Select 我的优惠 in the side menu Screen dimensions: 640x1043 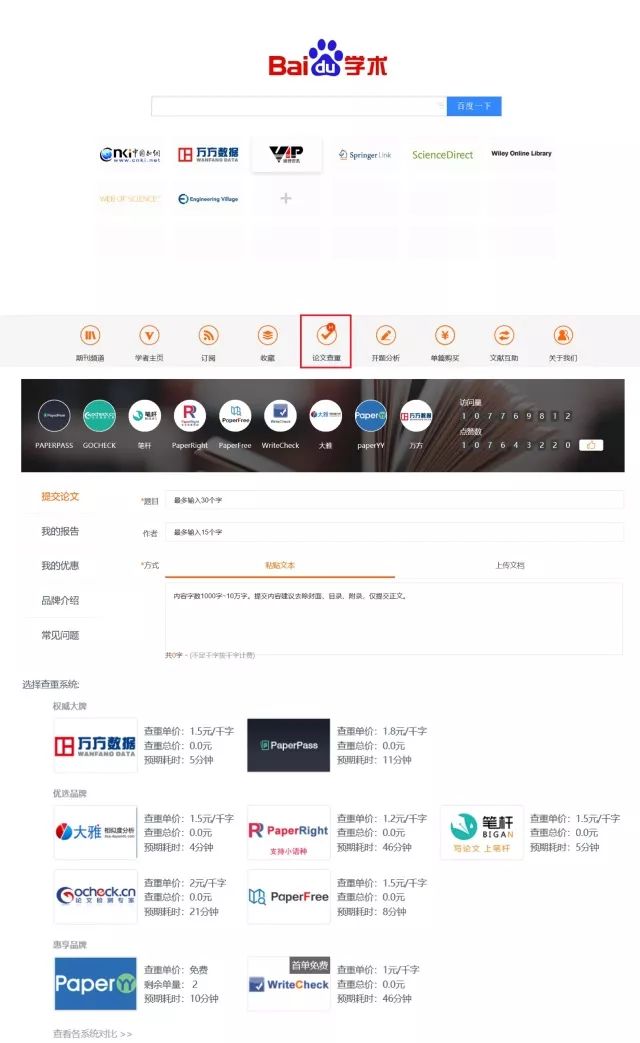pyautogui.click(x=60, y=566)
